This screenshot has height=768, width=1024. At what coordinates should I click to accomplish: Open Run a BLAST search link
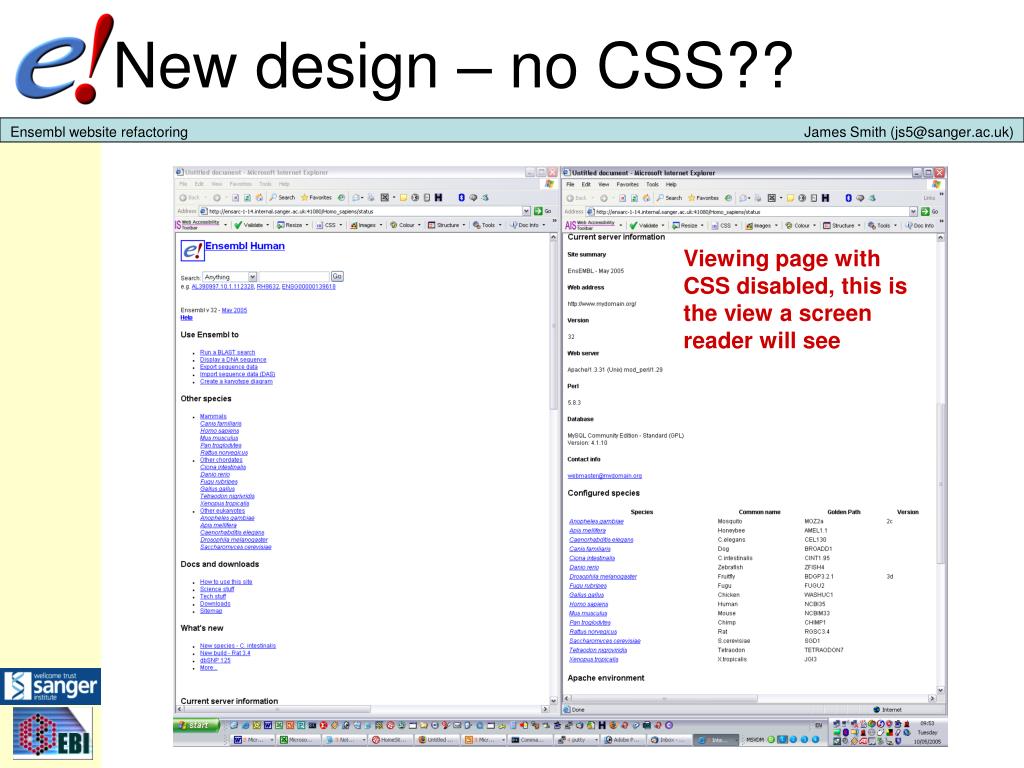point(227,353)
